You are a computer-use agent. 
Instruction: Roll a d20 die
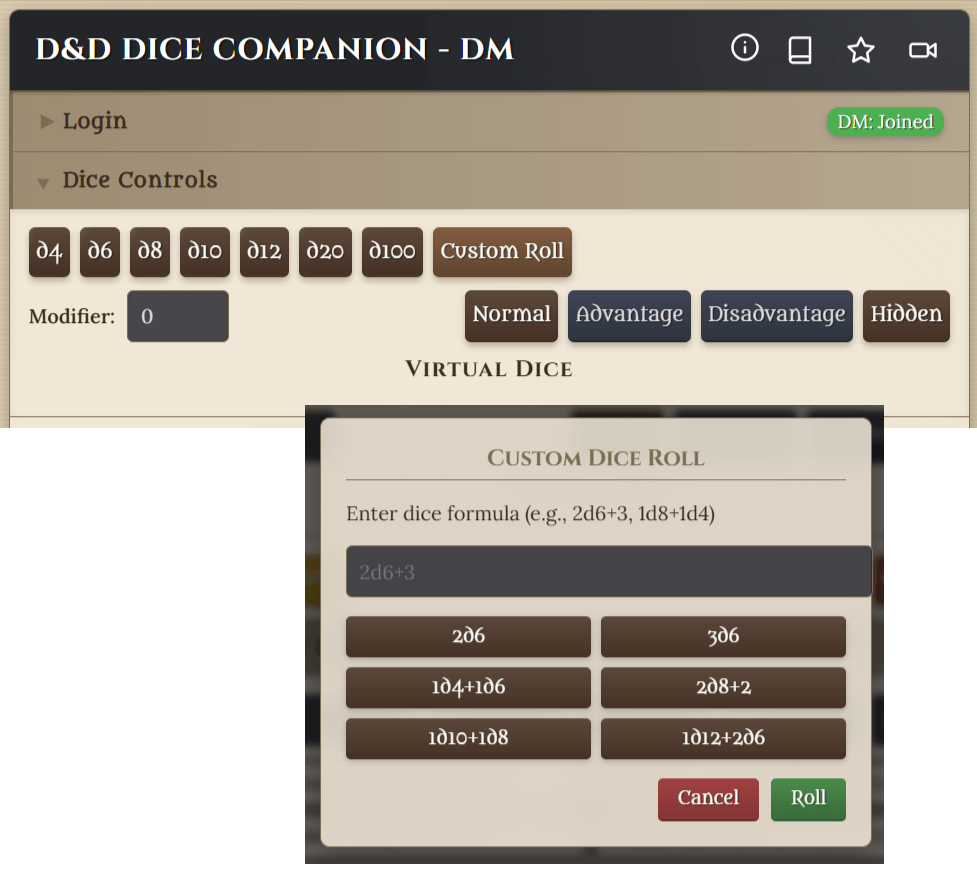tap(325, 251)
